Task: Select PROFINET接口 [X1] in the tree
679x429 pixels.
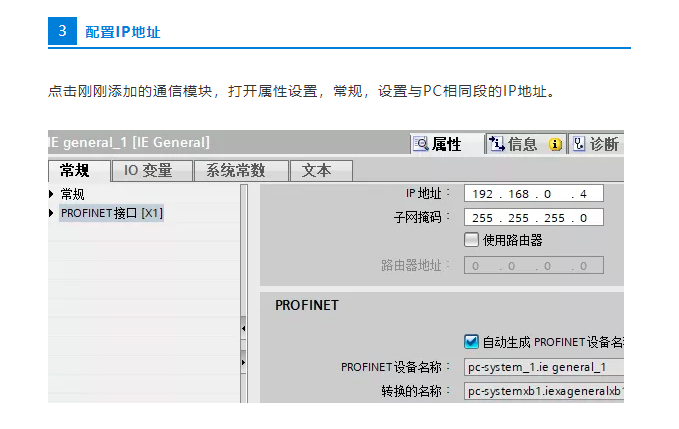Action: click(x=111, y=213)
